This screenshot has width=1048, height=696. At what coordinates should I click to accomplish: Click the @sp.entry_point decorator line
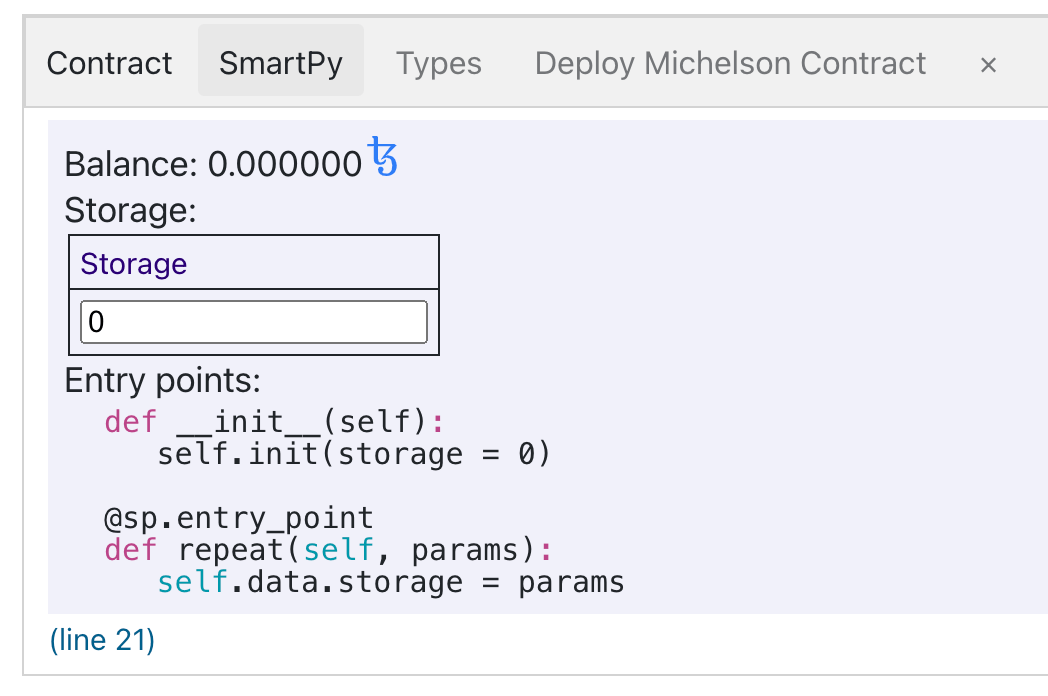[x=237, y=517]
